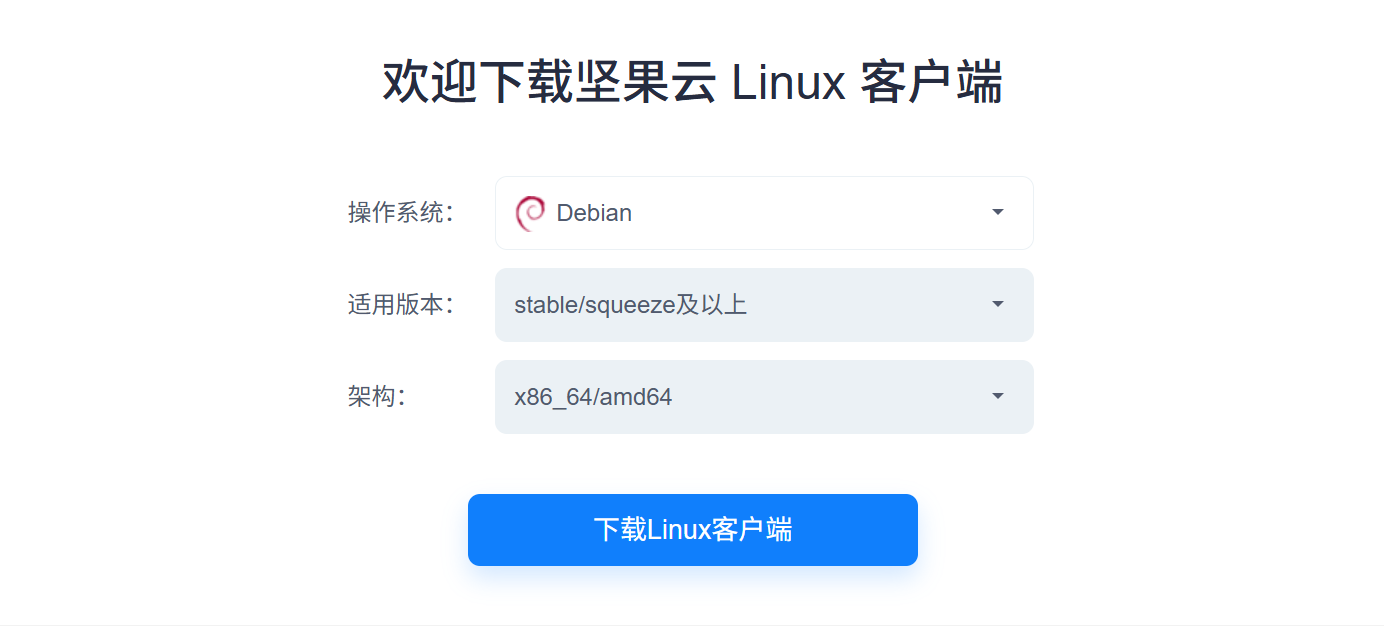The width and height of the screenshot is (1384, 642).
Task: Click the 操作系统 label
Action: point(404,212)
